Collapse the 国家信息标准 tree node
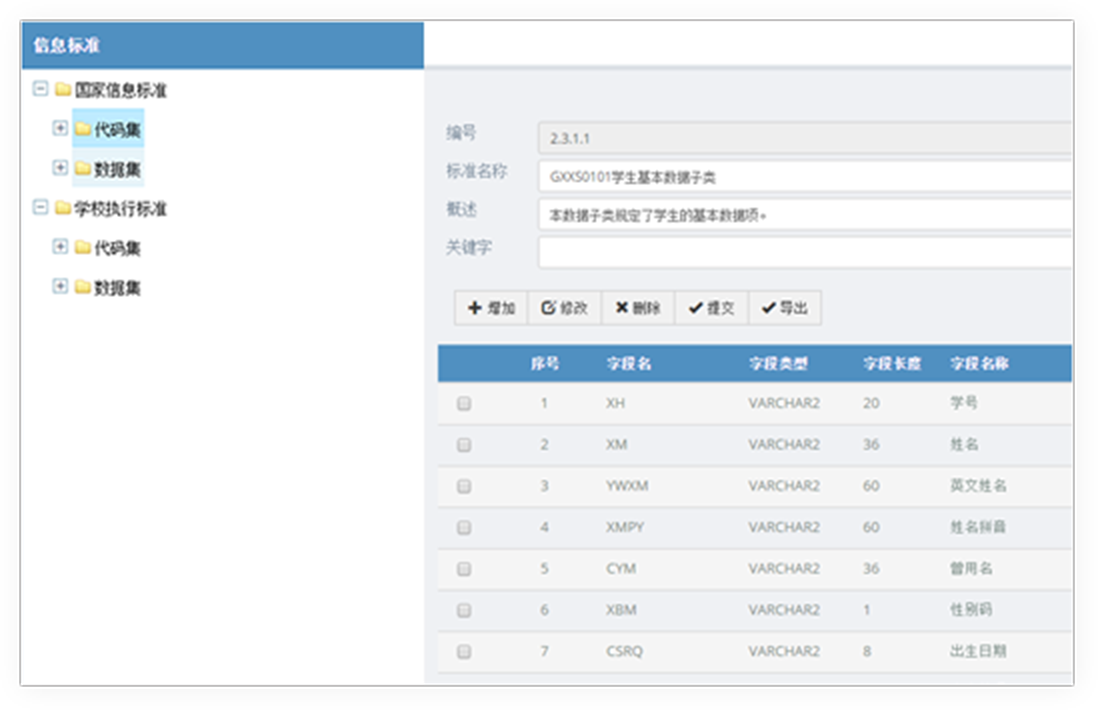The width and height of the screenshot is (1098, 710). pyautogui.click(x=41, y=89)
